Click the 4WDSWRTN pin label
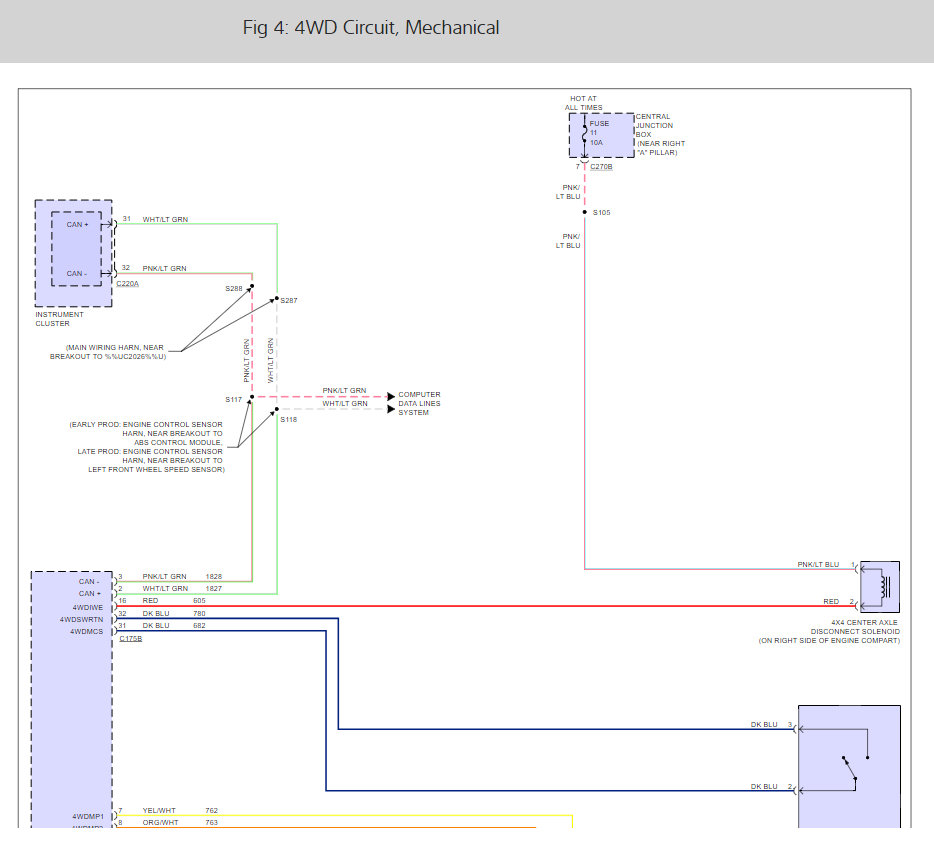This screenshot has height=850, width=934. pos(81,619)
